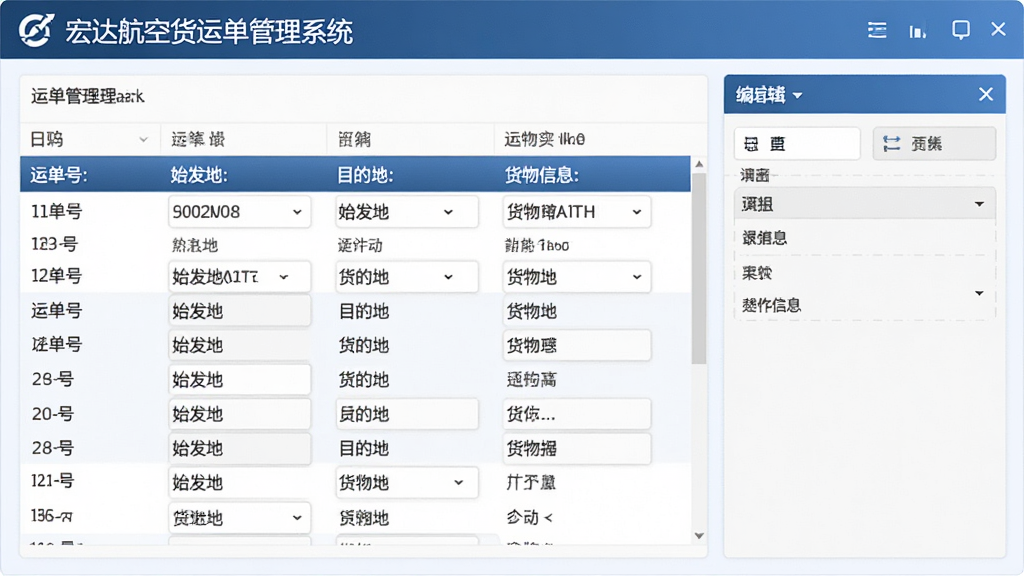
Task: Click the first button in edit panel
Action: 797,144
